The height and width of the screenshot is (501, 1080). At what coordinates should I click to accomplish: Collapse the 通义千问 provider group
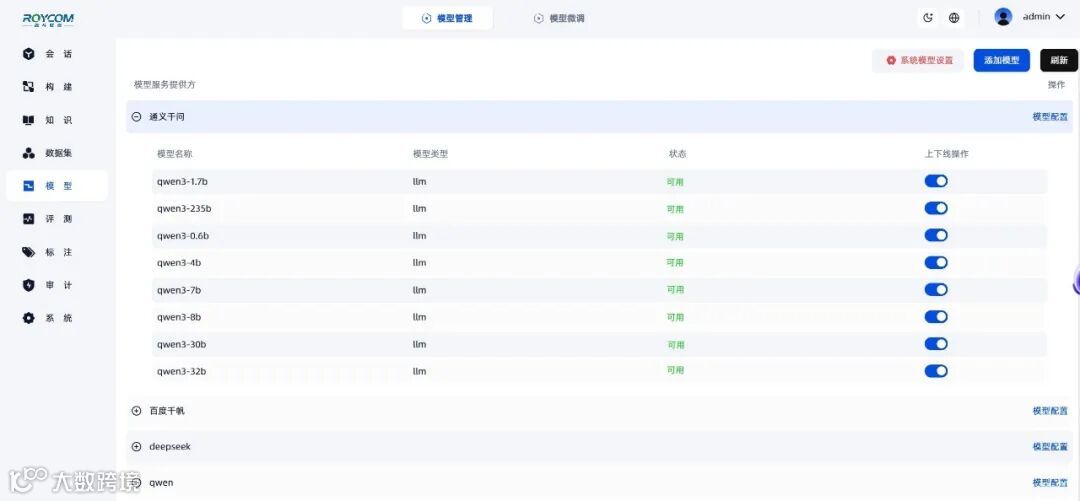136,117
